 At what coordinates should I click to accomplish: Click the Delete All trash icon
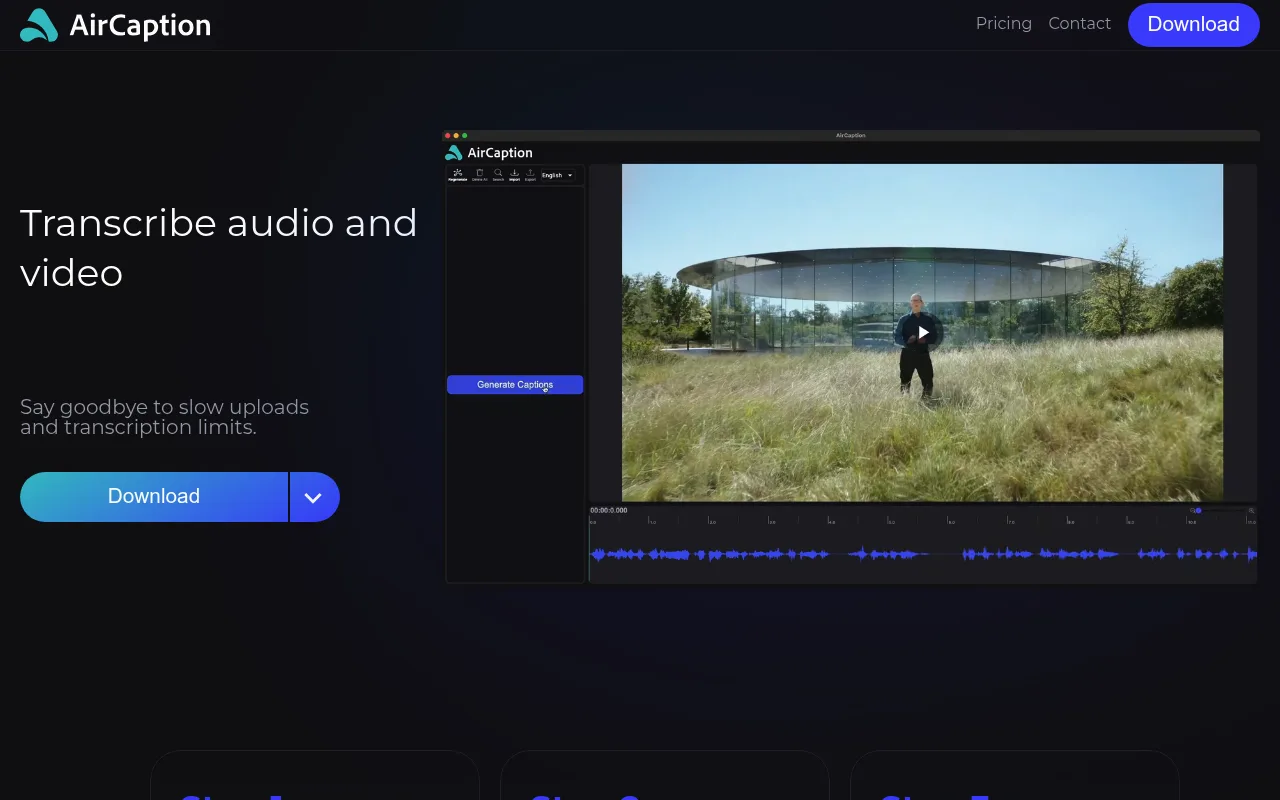click(479, 175)
